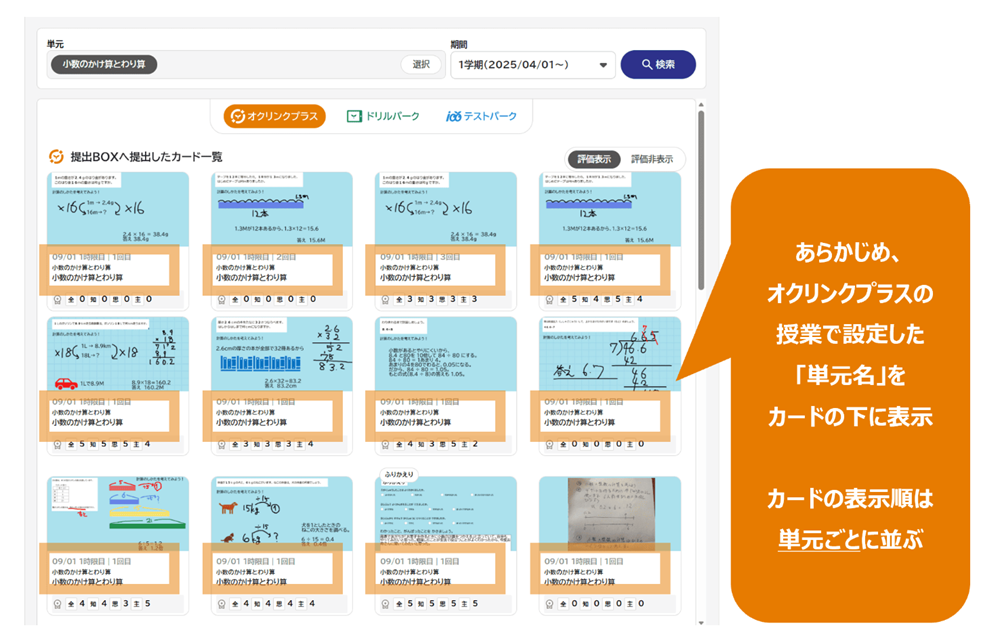Click the ドリルパーク book icon
Viewport: 1000px width, 632px height.
pyautogui.click(x=354, y=117)
